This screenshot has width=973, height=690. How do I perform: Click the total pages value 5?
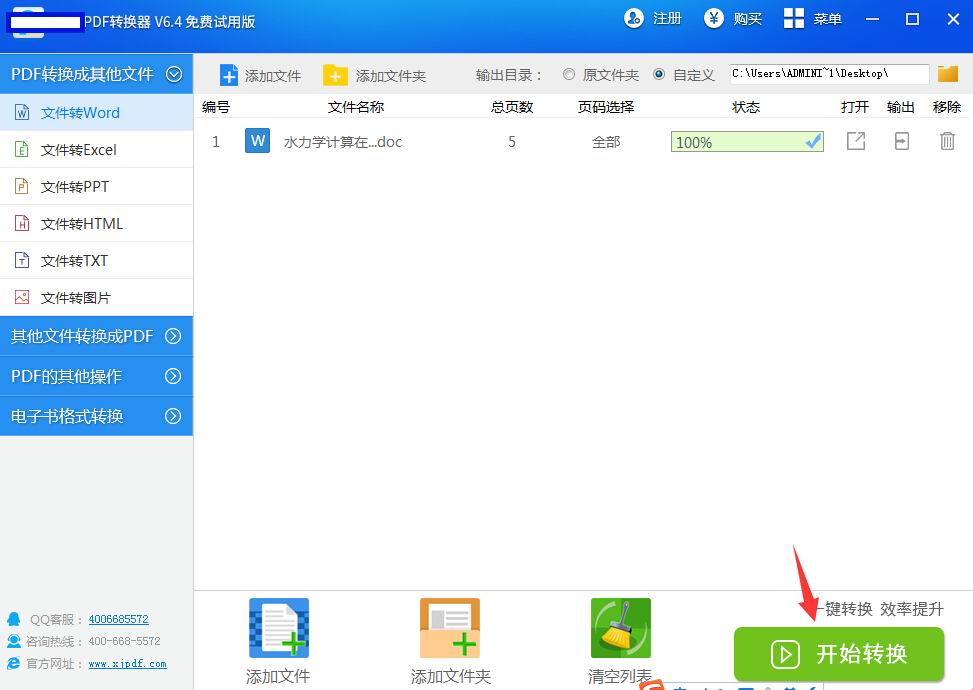[512, 142]
